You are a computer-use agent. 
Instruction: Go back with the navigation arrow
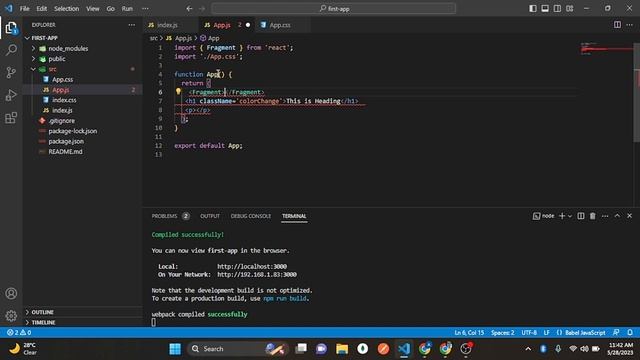click(x=189, y=9)
